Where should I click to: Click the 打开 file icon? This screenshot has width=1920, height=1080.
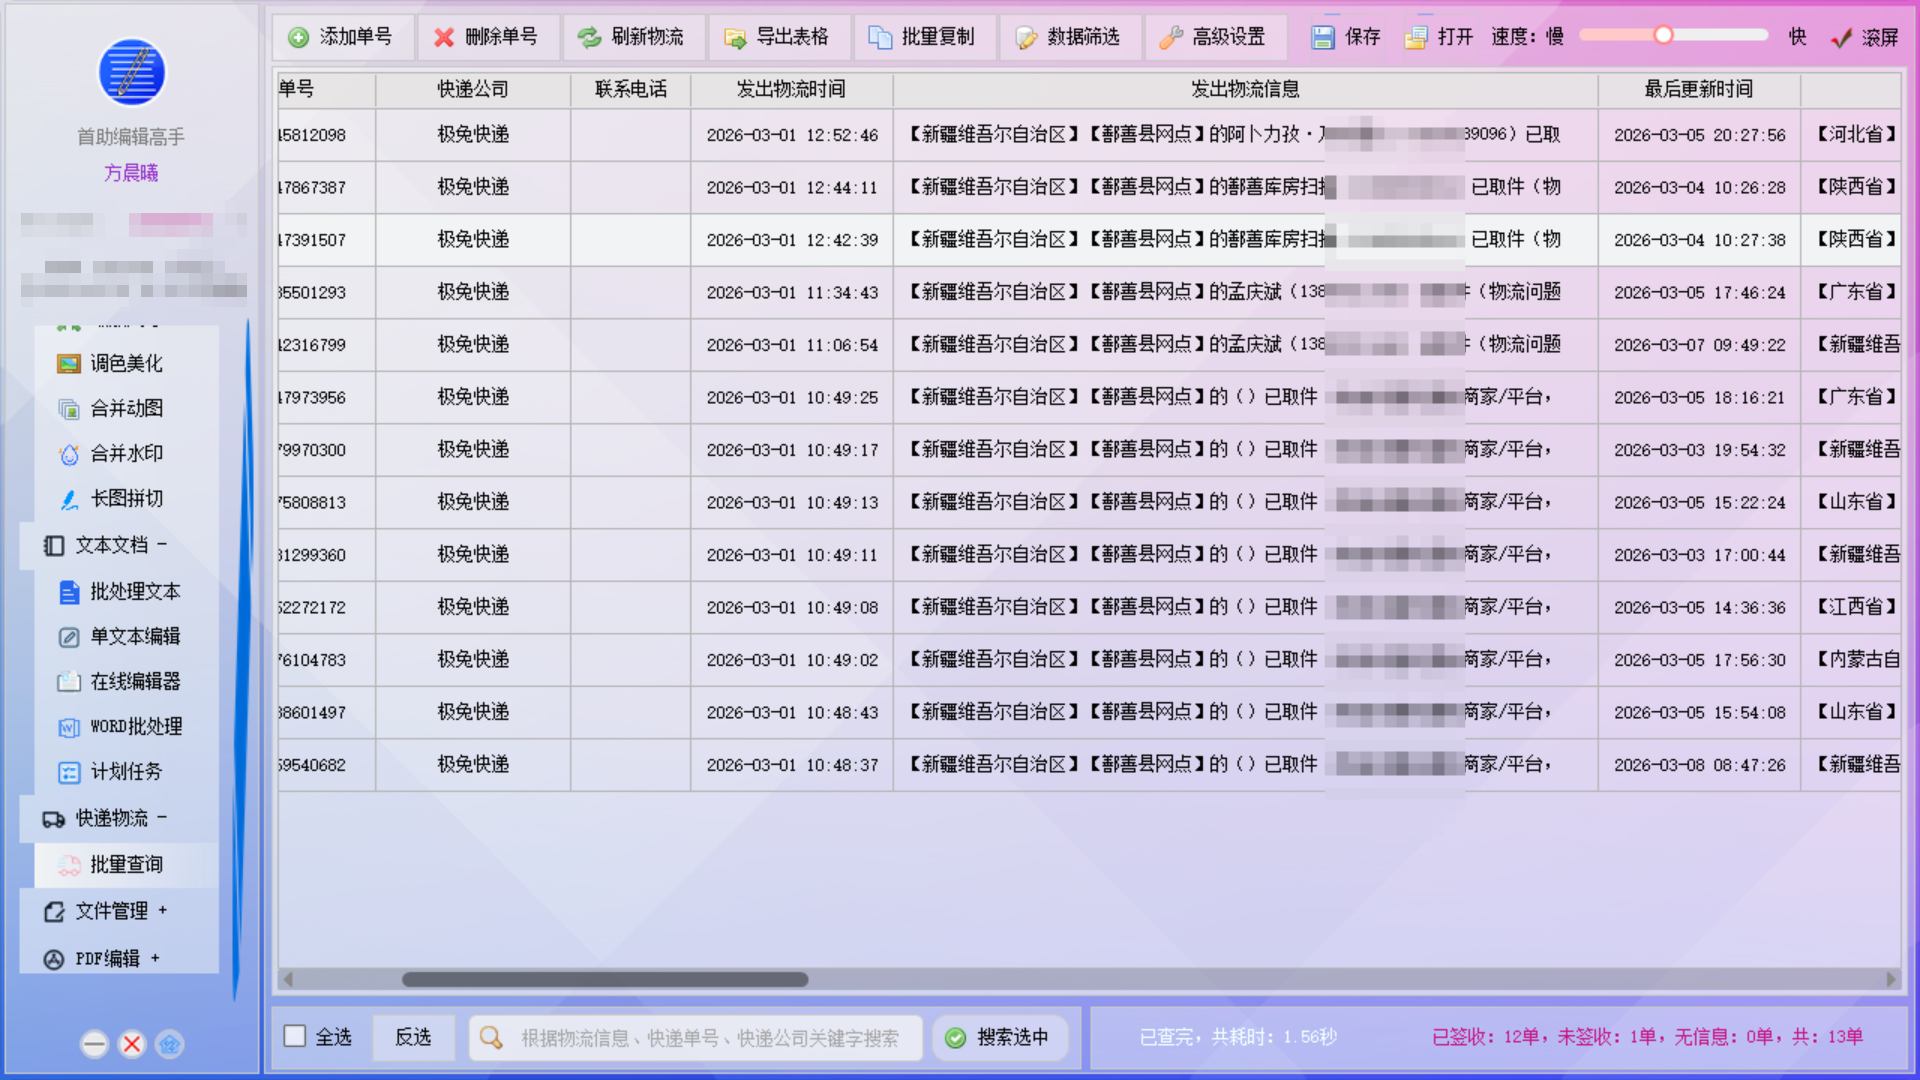tap(1416, 38)
